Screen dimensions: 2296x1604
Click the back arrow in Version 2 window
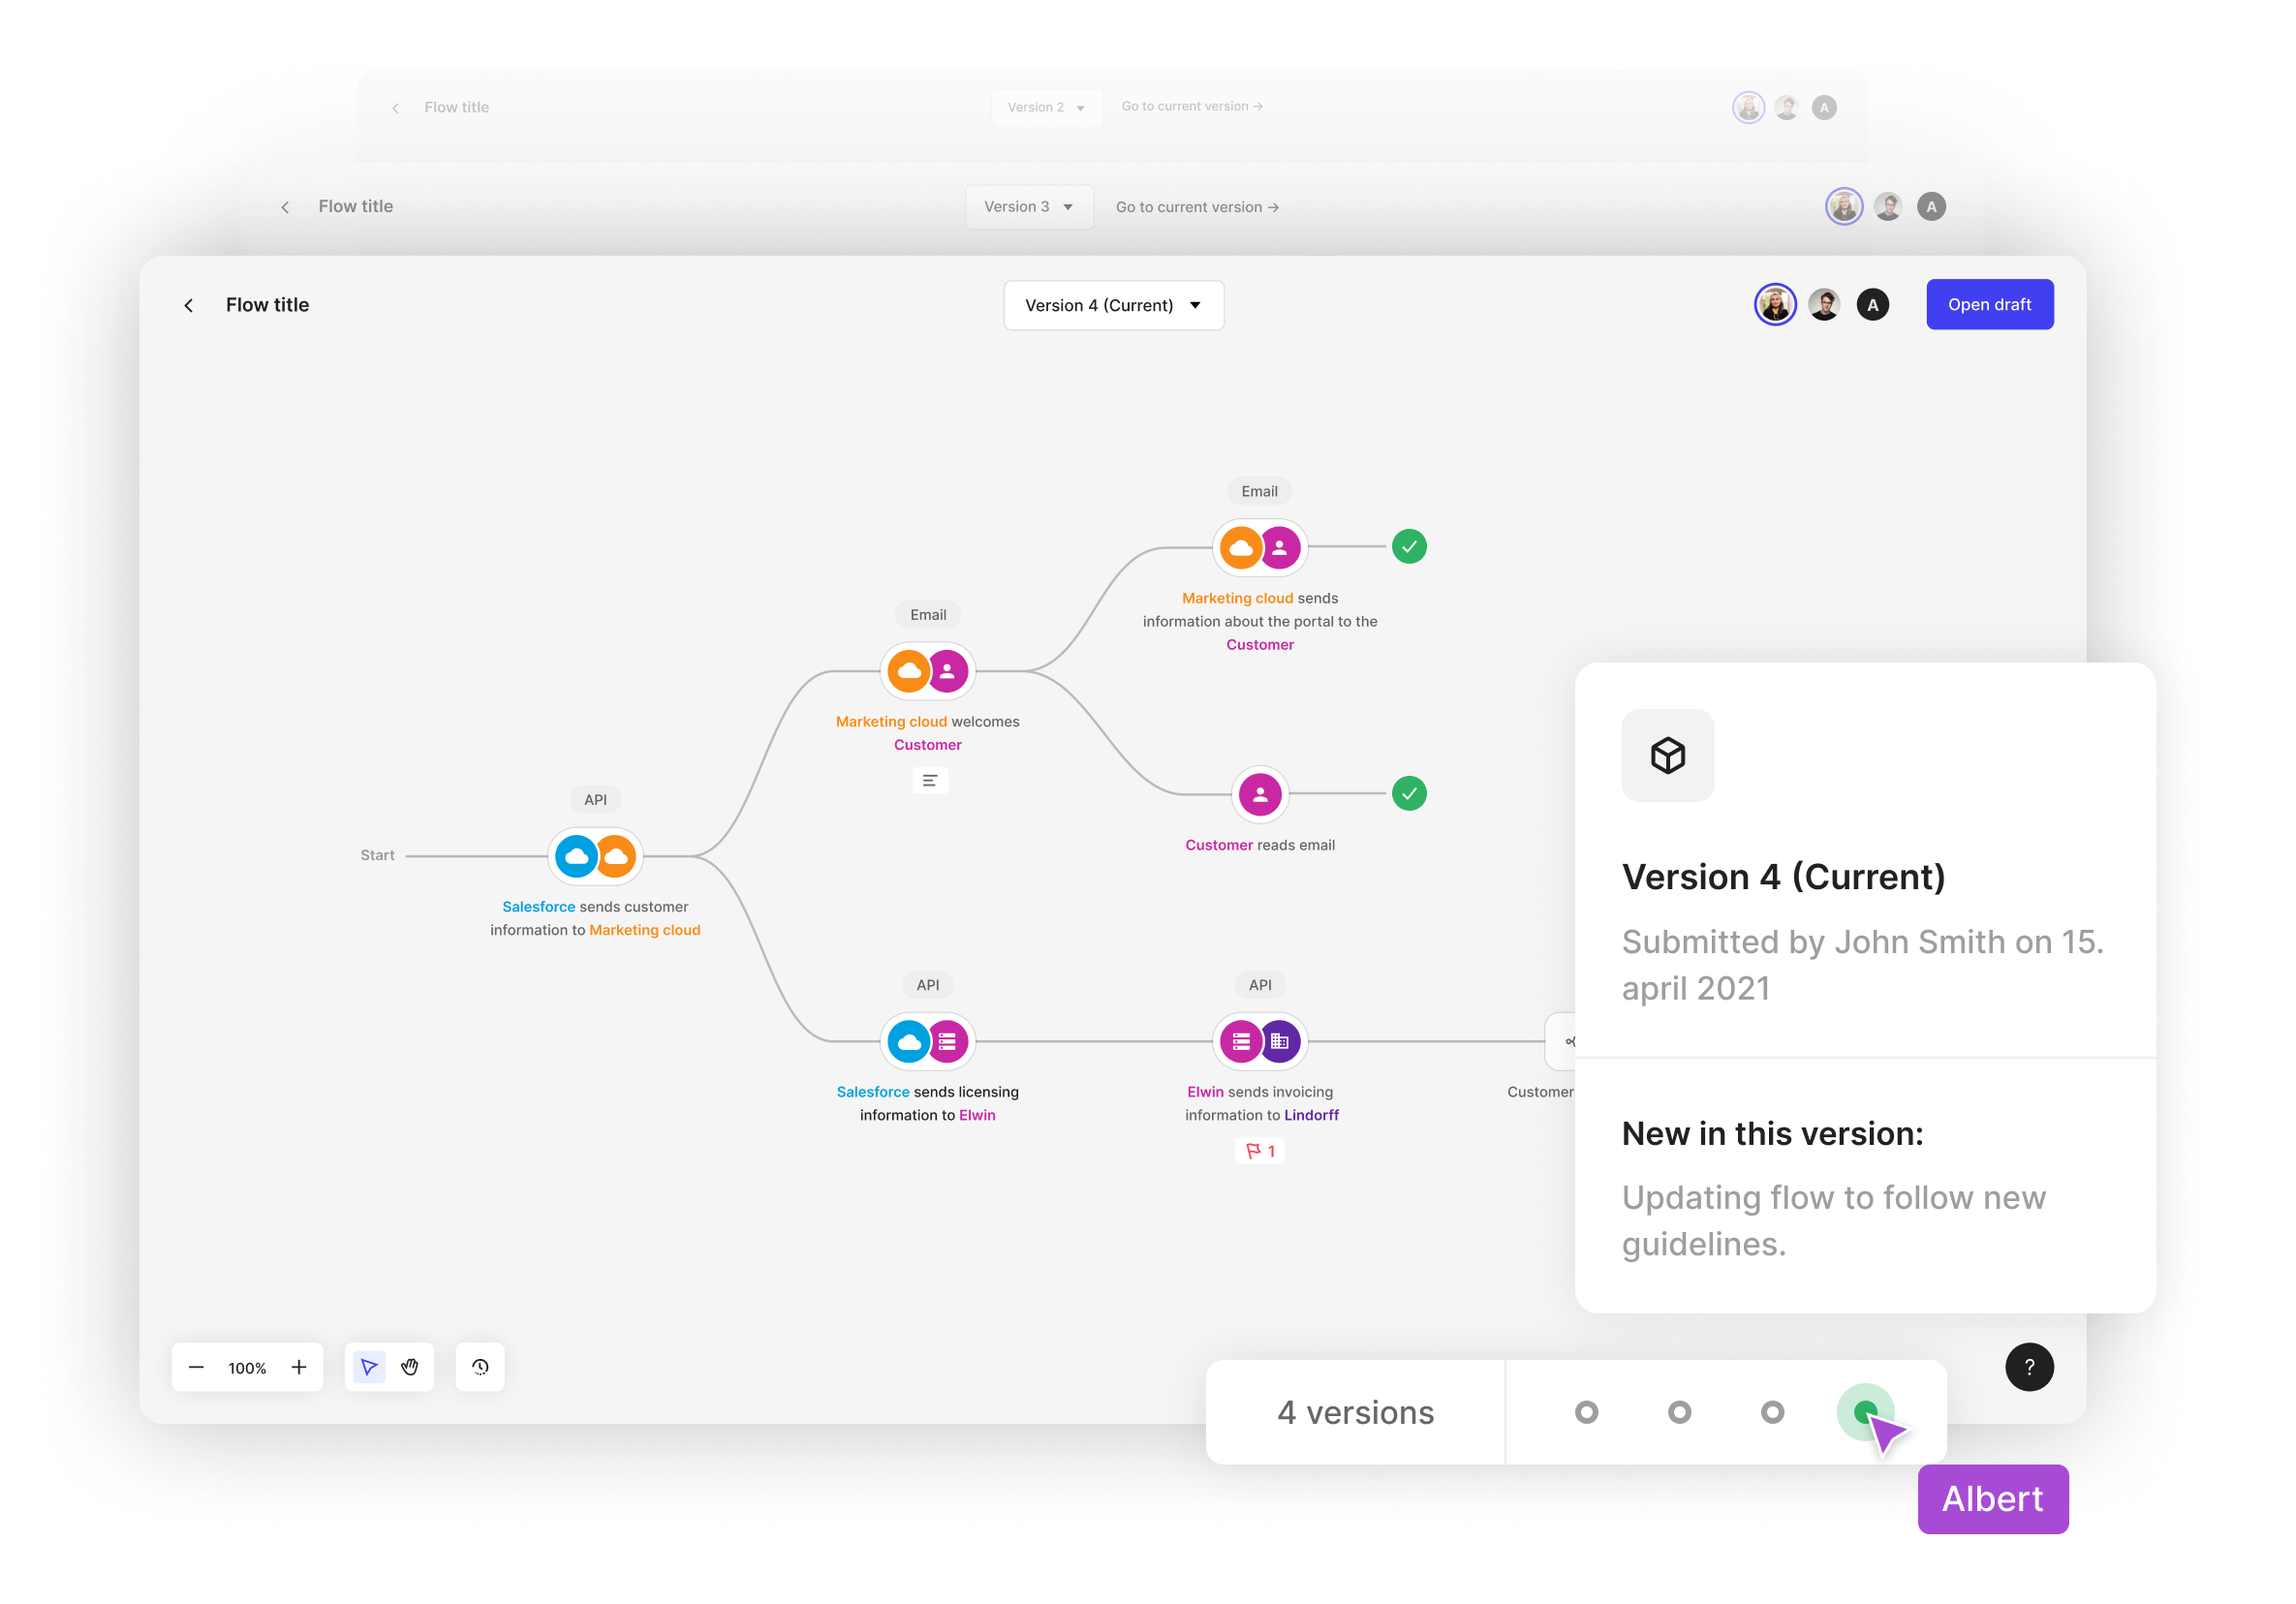[x=396, y=108]
